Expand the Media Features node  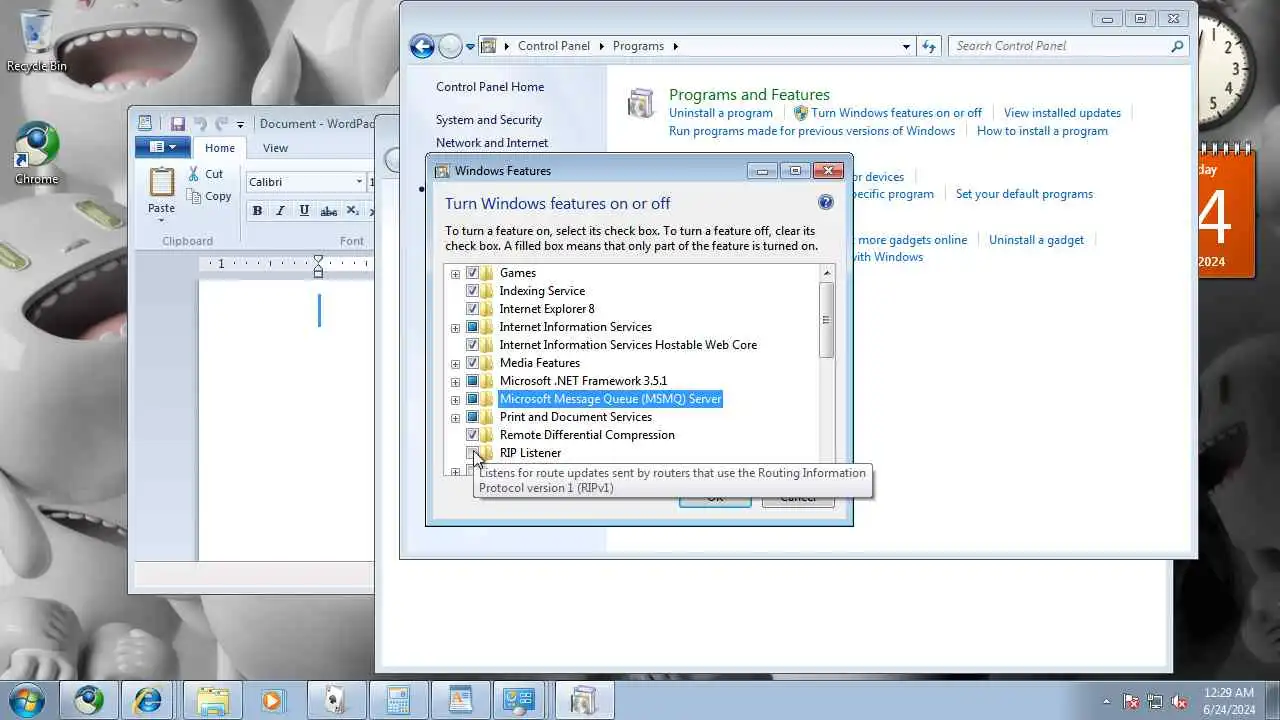point(455,363)
